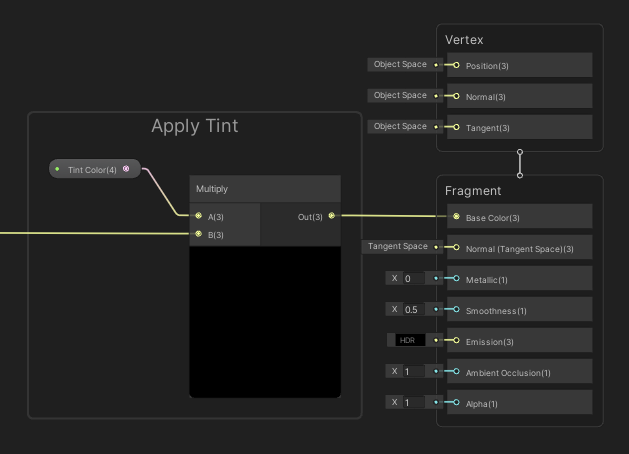Click the Tint Color property output port
This screenshot has height=454, width=629.
coord(126,169)
